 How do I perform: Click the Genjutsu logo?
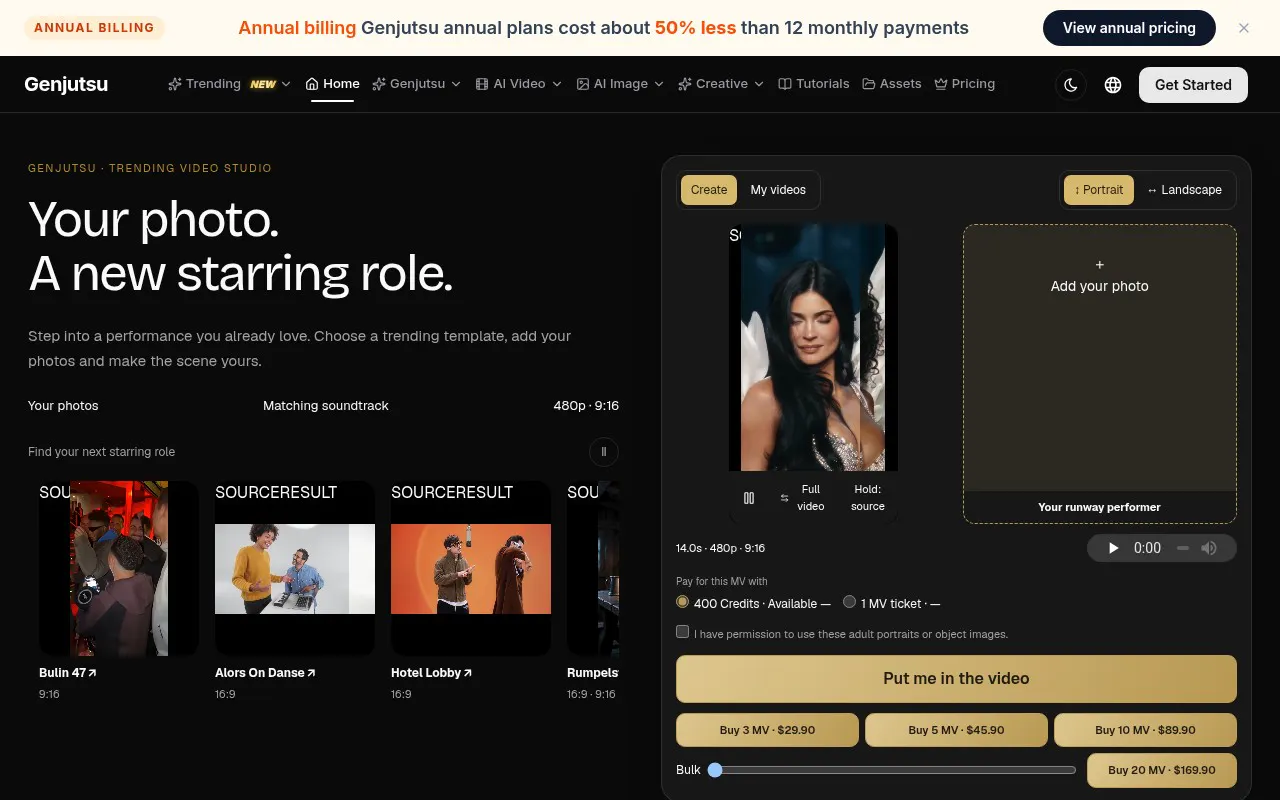(66, 85)
